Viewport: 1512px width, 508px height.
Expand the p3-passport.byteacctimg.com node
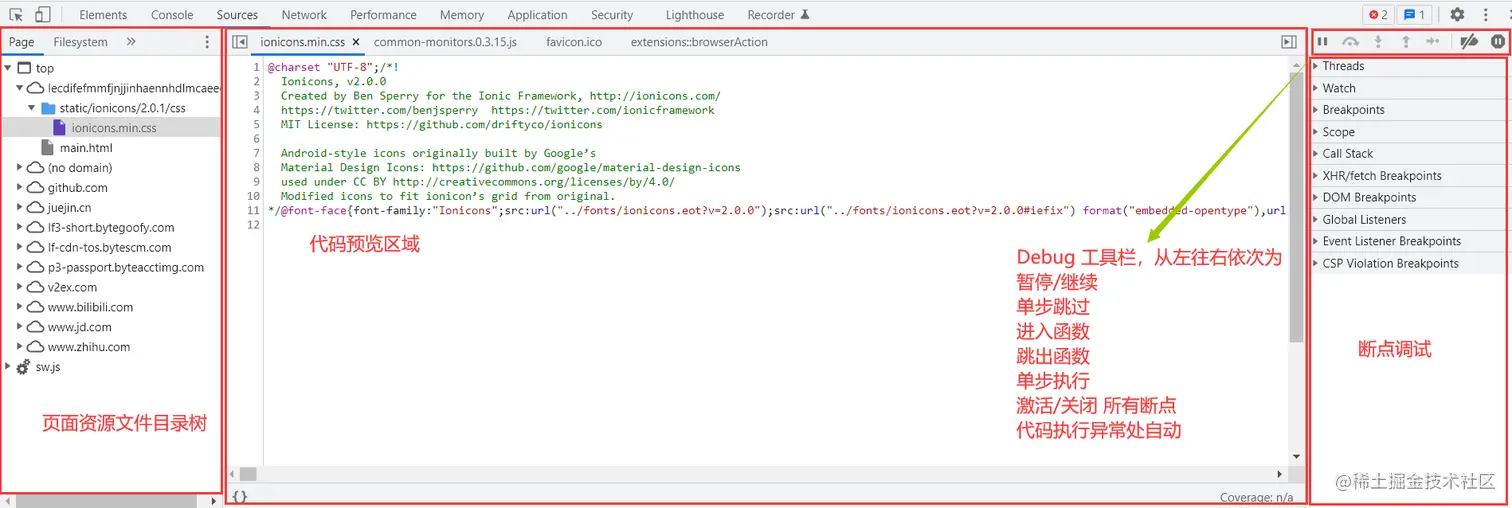coord(20,267)
